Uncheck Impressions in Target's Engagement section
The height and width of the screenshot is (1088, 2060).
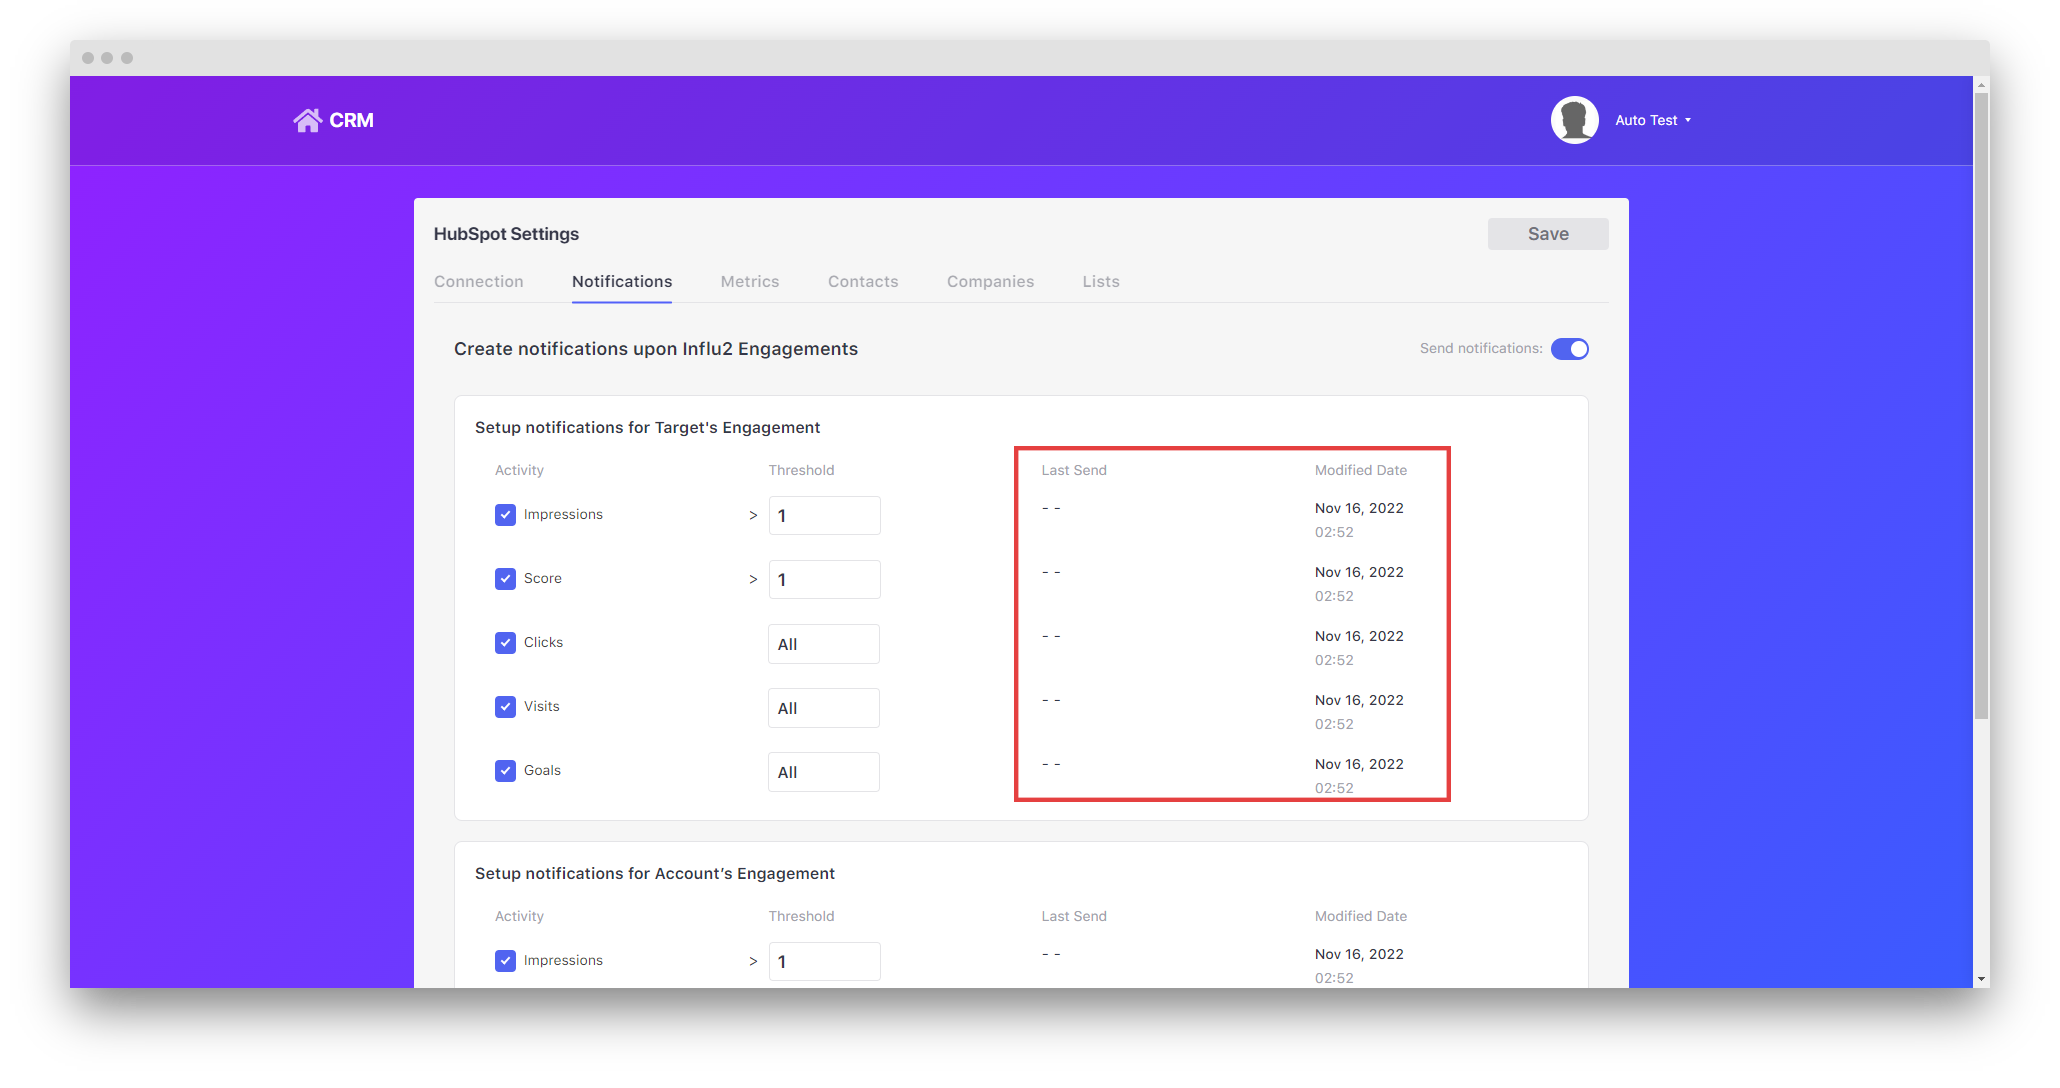[505, 514]
